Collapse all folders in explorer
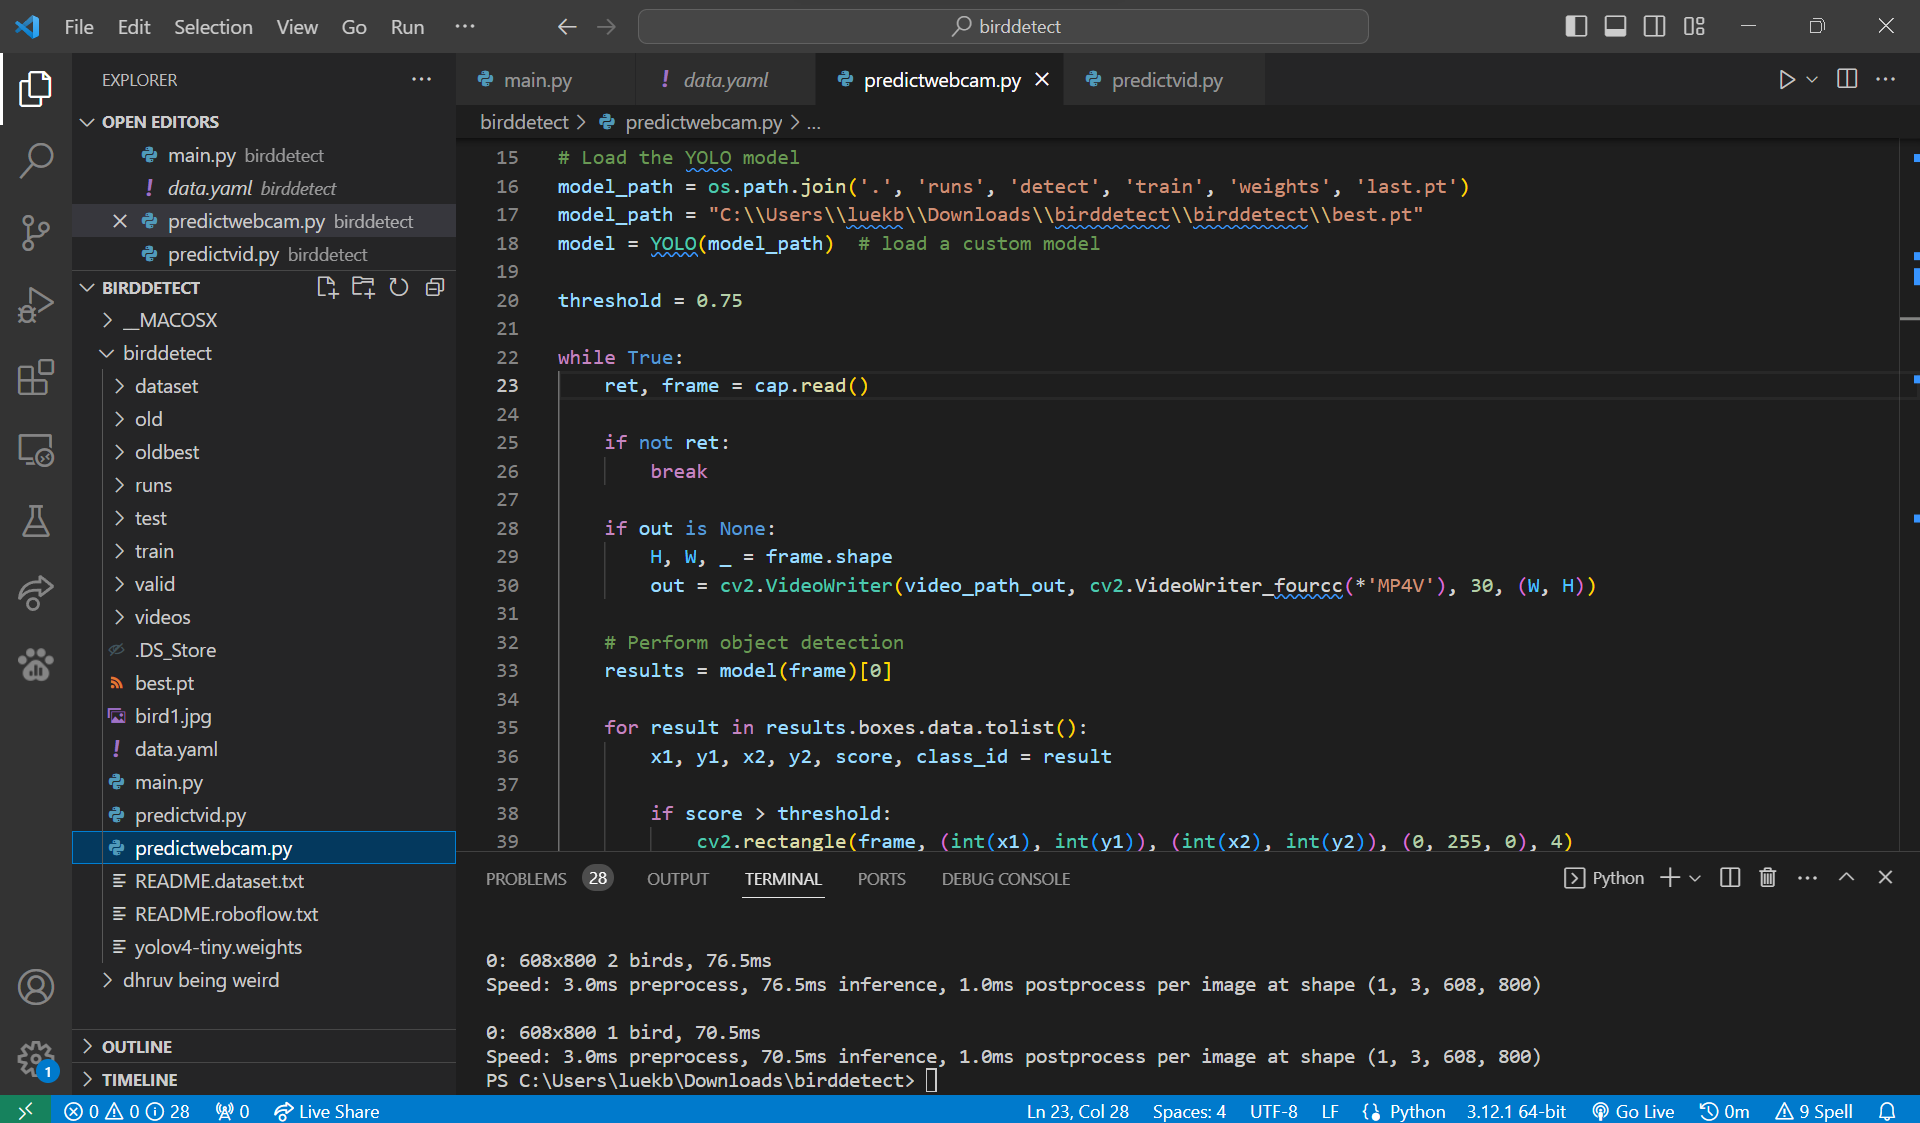This screenshot has height=1123, width=1920. point(435,288)
